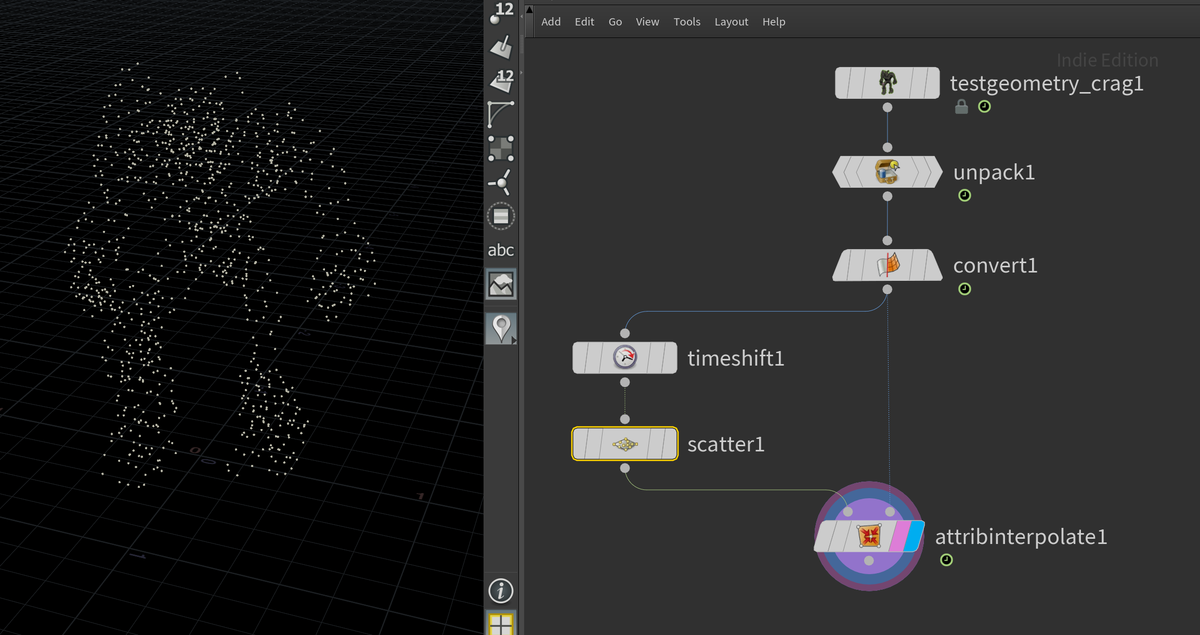Enable display flag on scatter1 node
The height and width of the screenshot is (635, 1200).
[x=668, y=444]
